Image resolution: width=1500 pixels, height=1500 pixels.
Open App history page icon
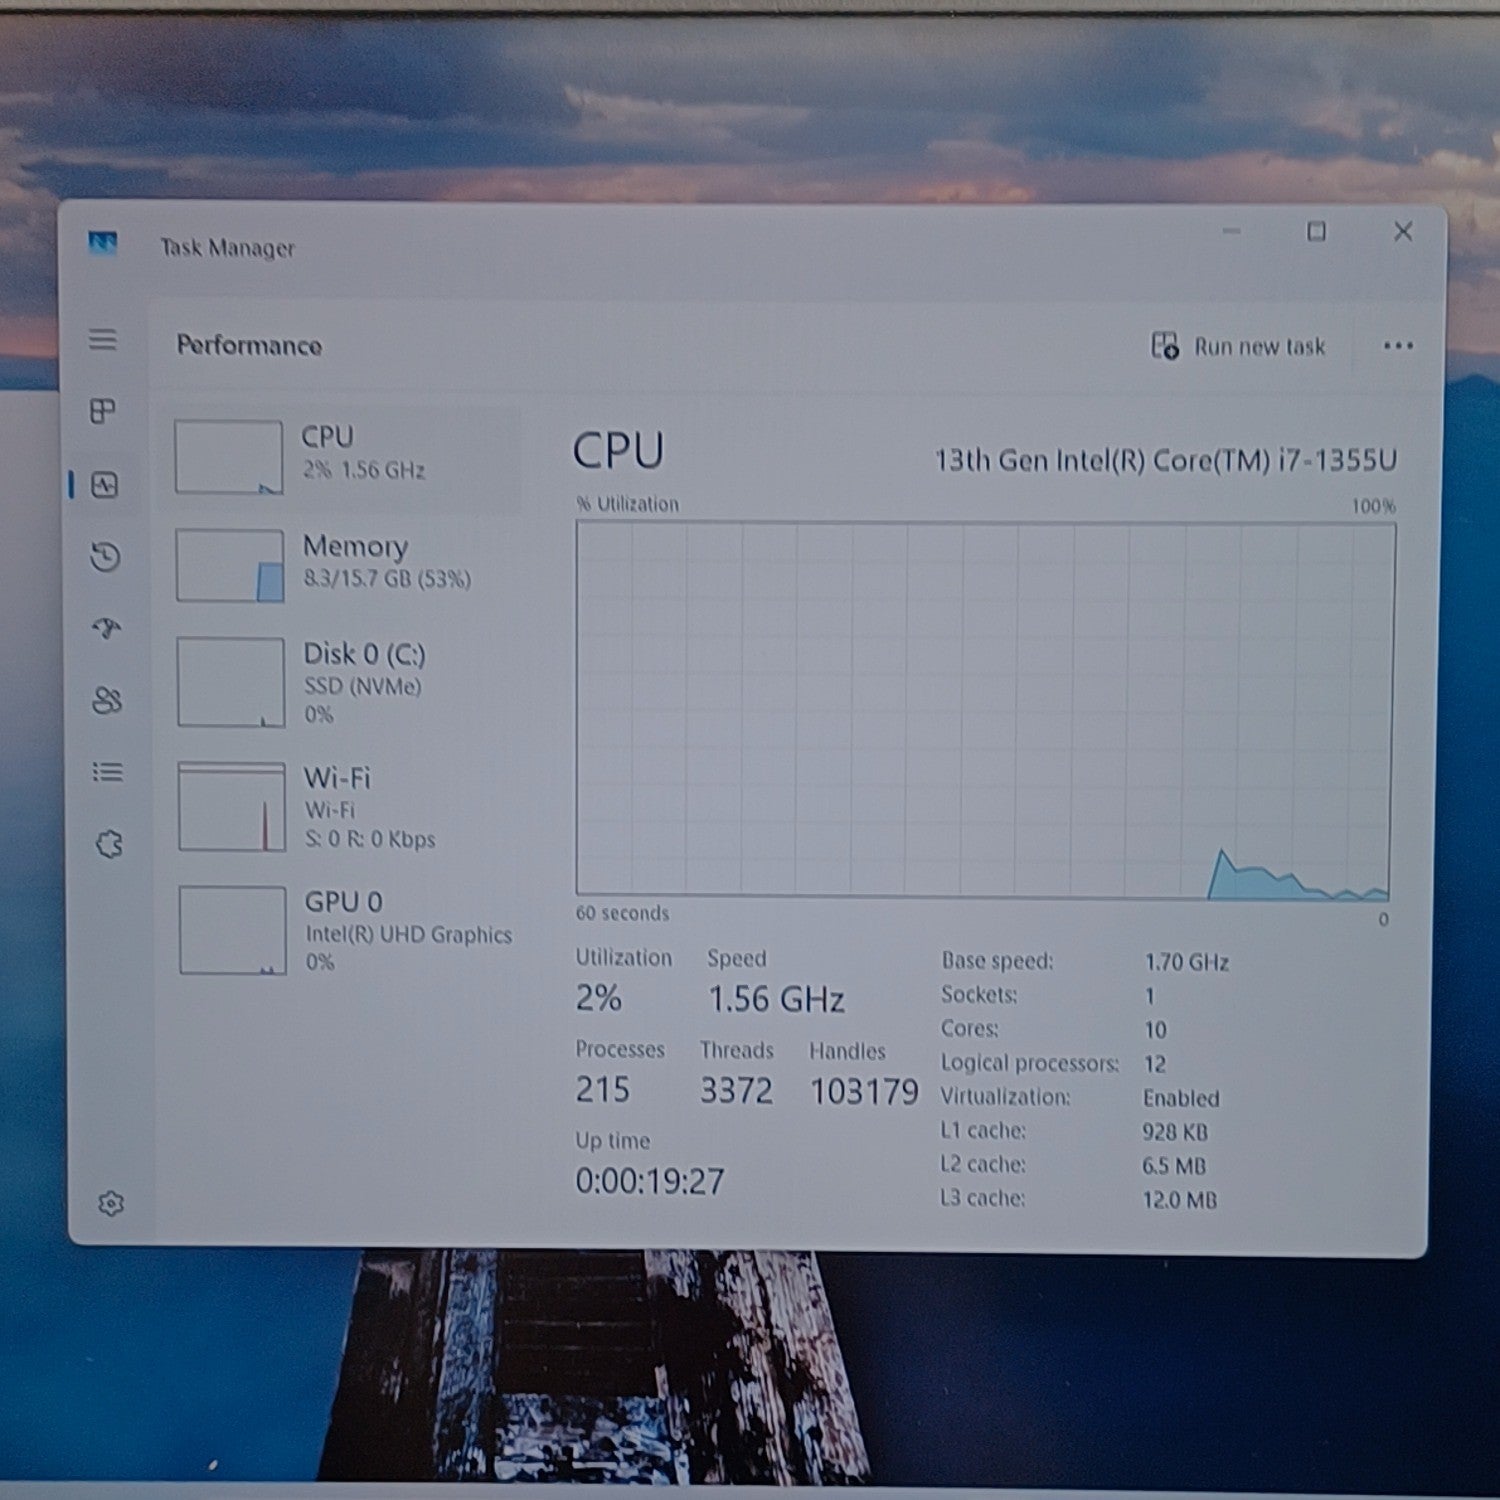click(x=105, y=557)
